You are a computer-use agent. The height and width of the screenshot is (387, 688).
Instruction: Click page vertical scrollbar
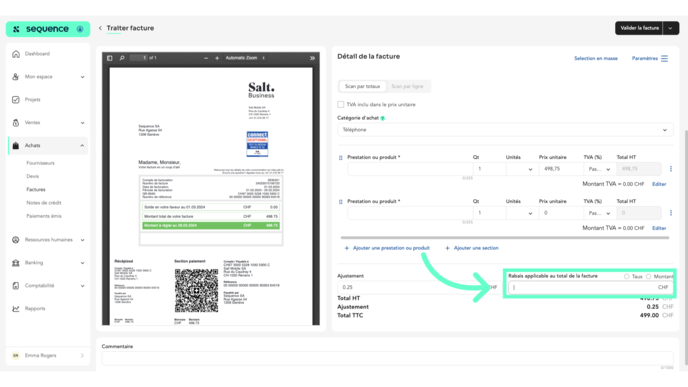coord(686,246)
